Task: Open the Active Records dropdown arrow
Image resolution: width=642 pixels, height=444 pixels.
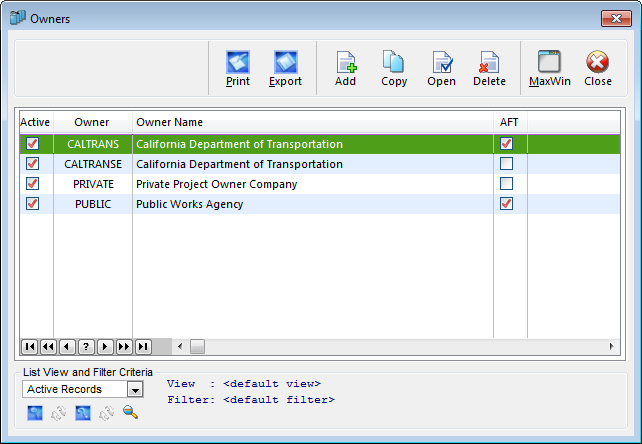Action: (x=135, y=389)
